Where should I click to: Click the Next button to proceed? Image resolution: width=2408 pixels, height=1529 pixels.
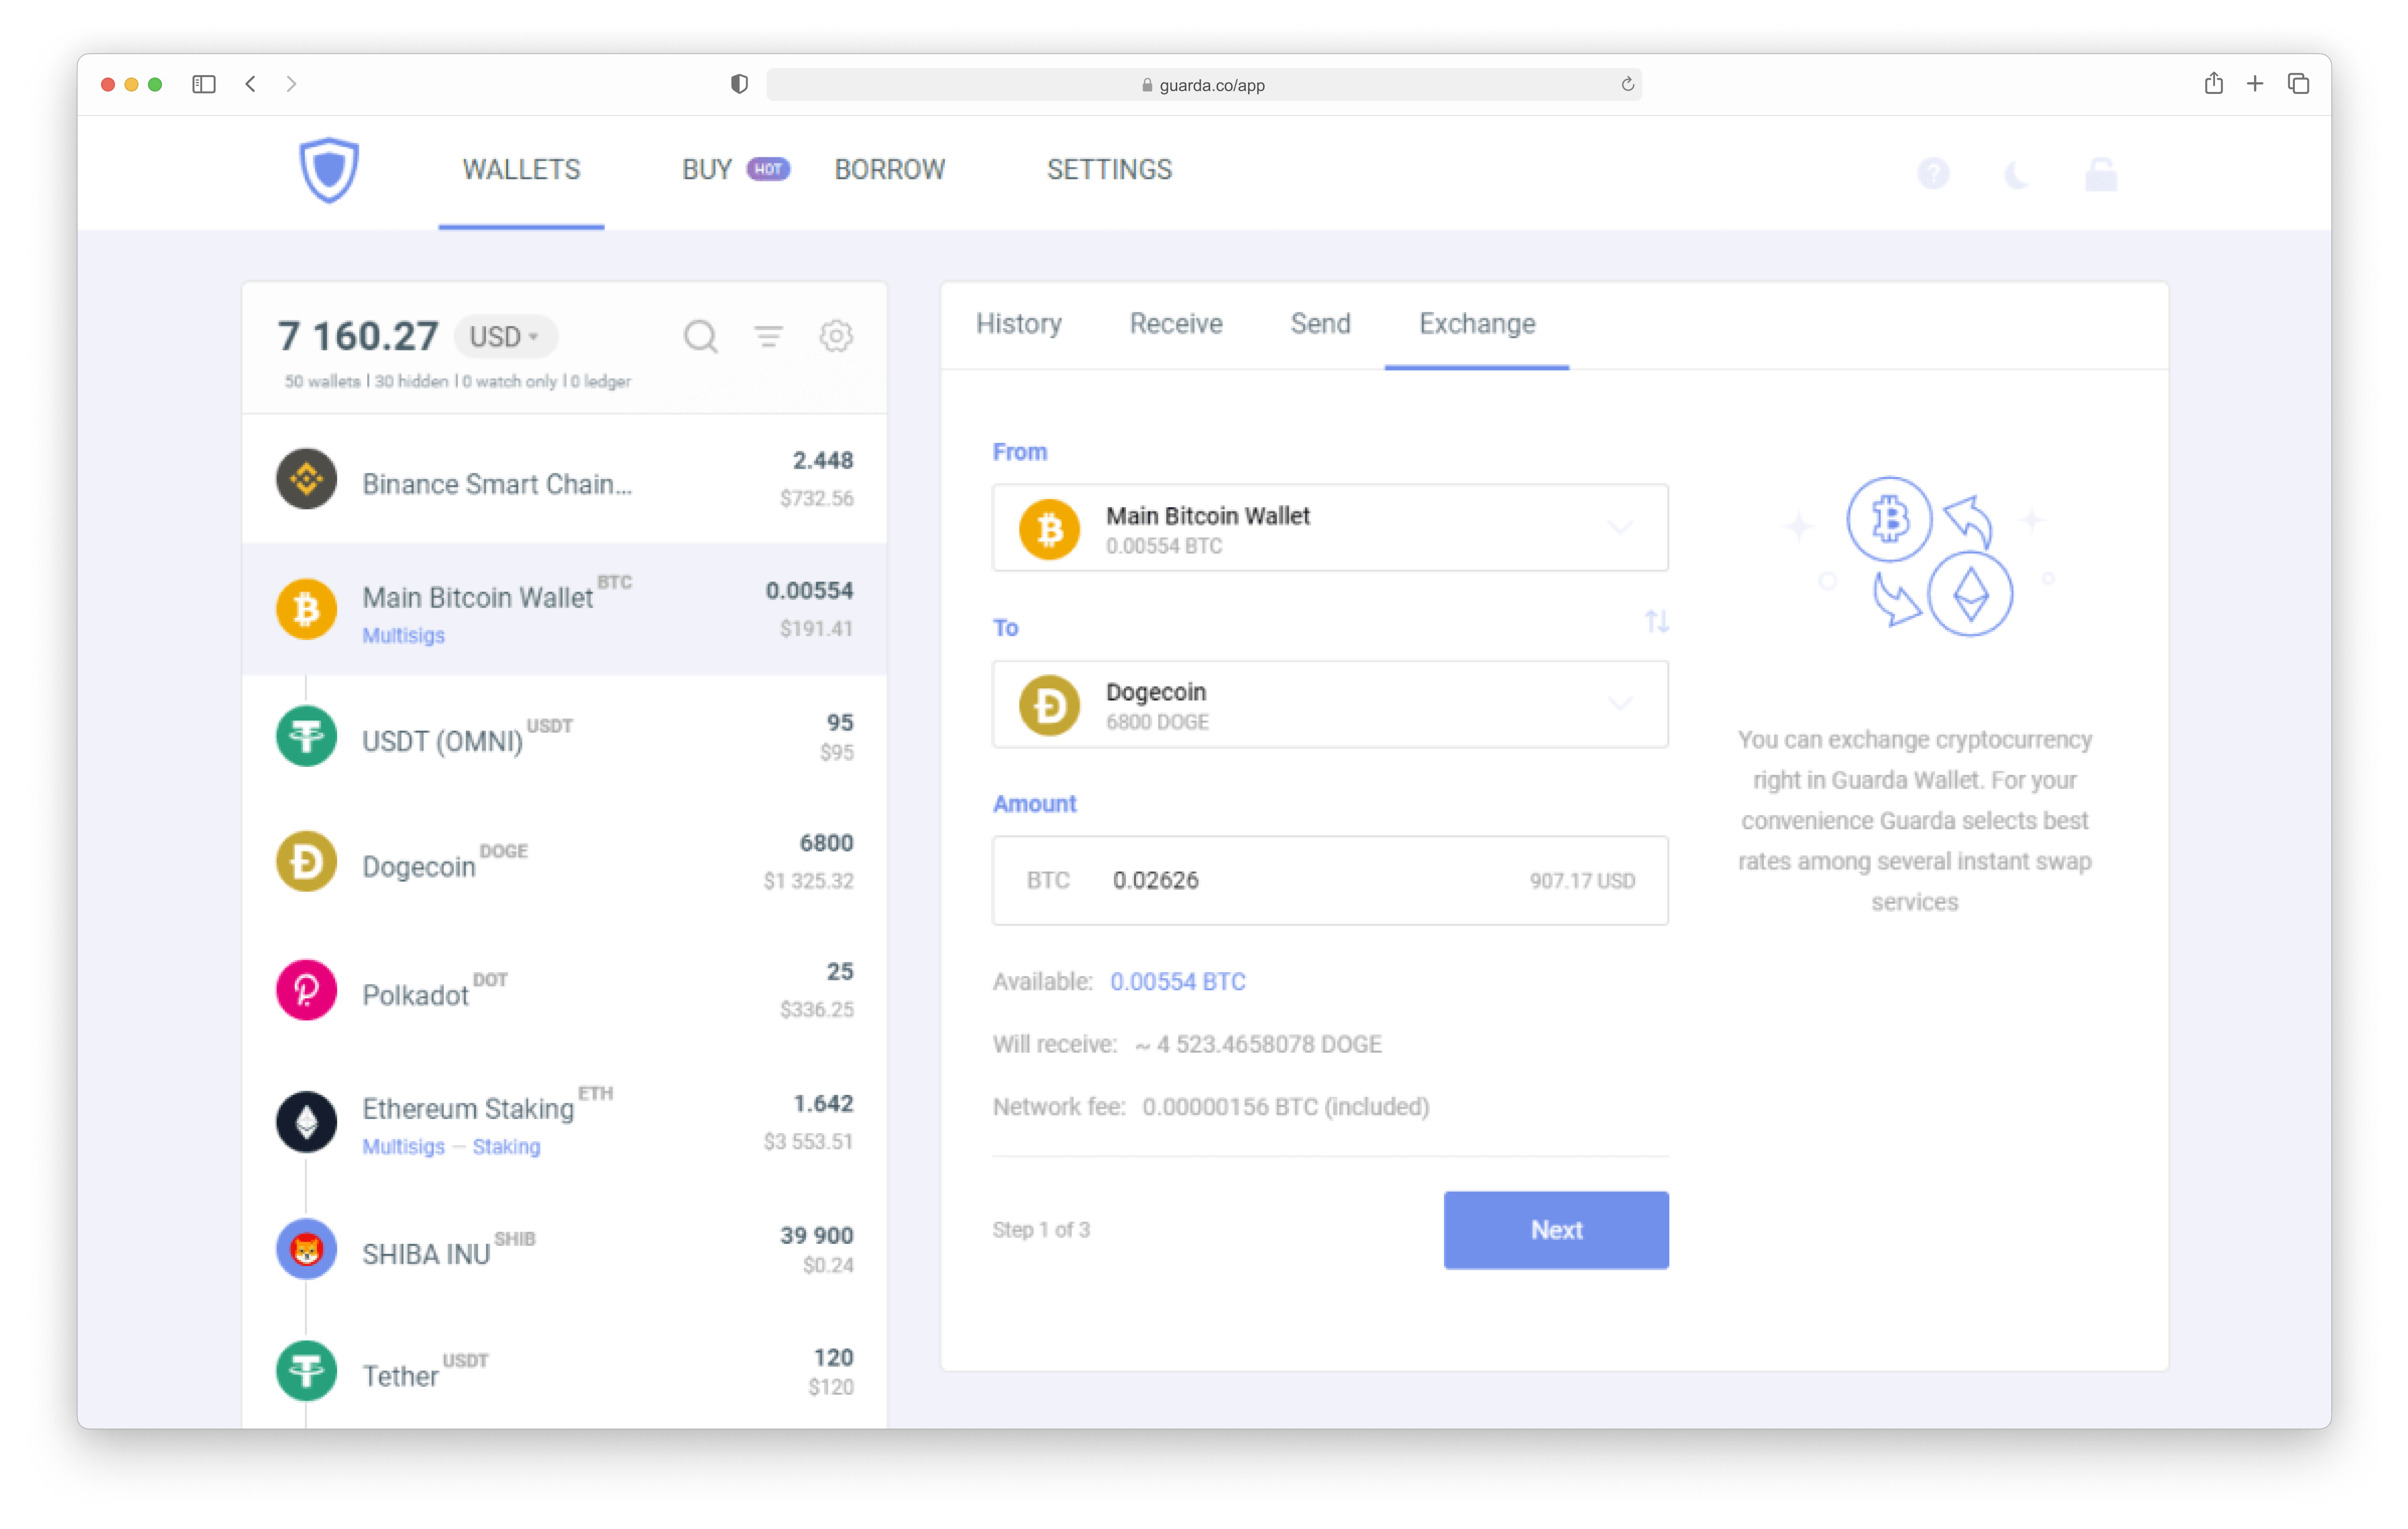[x=1555, y=1229]
